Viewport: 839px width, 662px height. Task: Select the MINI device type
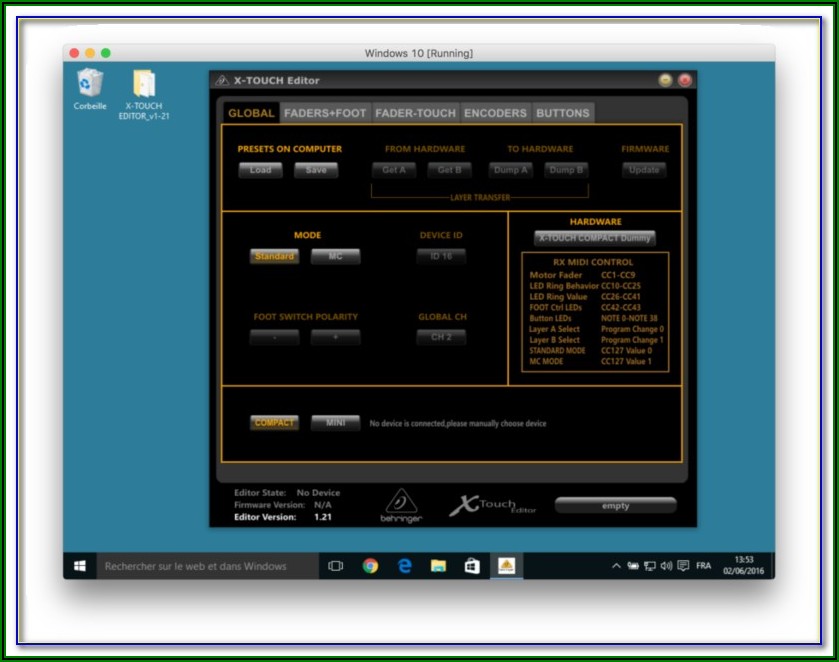(x=335, y=423)
